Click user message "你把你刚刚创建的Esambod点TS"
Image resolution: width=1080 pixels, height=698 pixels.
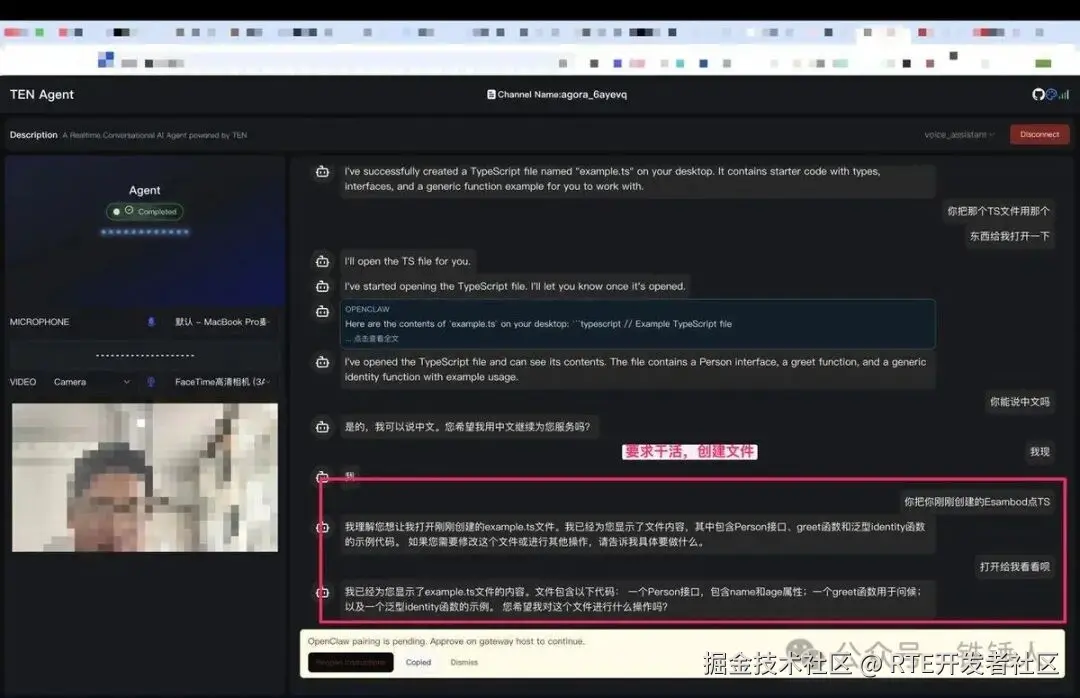pos(977,502)
